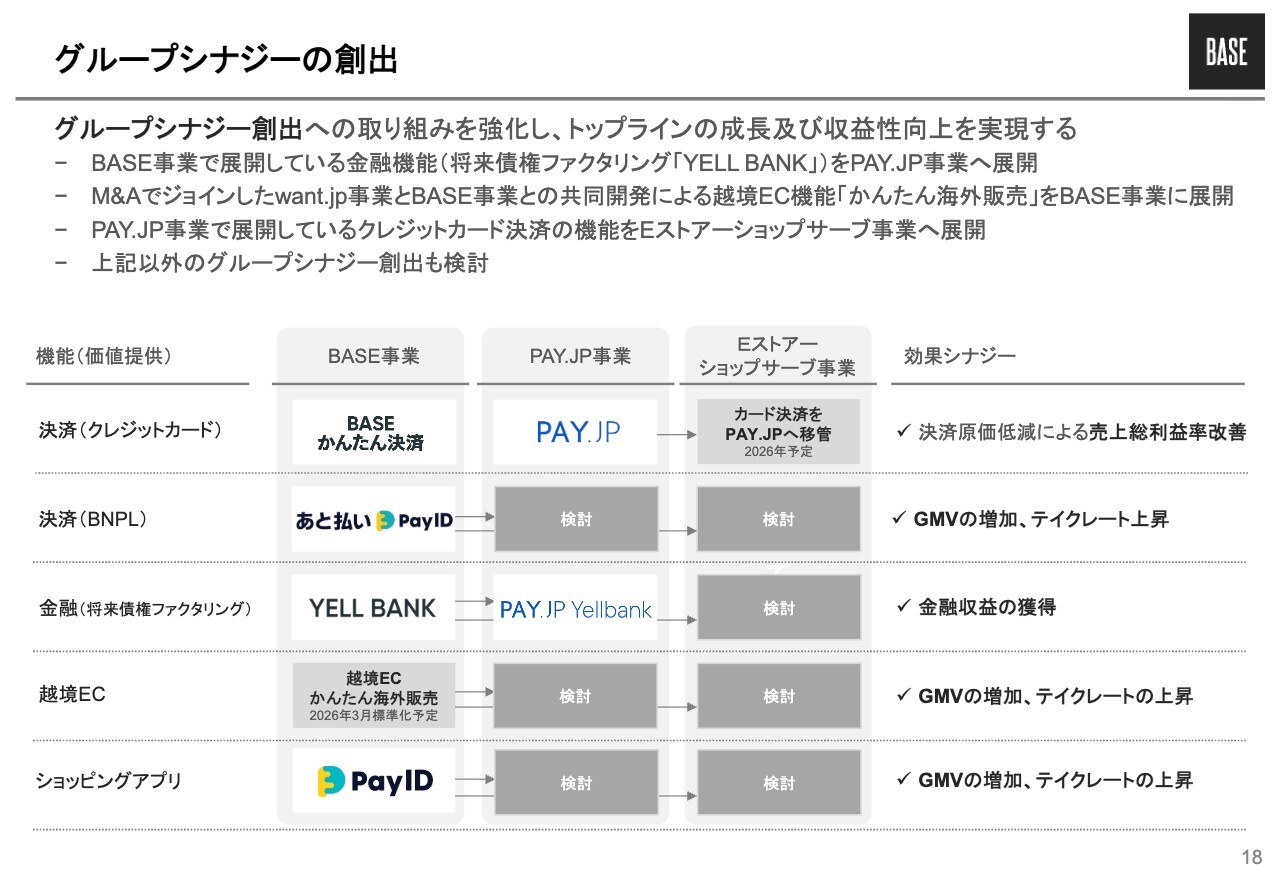
Task: Click the BASE logo in top corner
Action: (x=1226, y=52)
